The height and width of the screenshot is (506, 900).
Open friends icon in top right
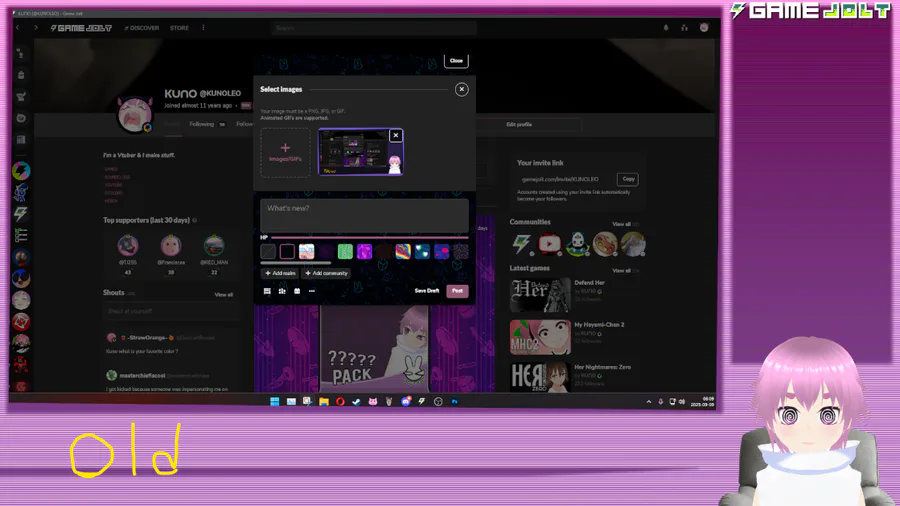684,28
